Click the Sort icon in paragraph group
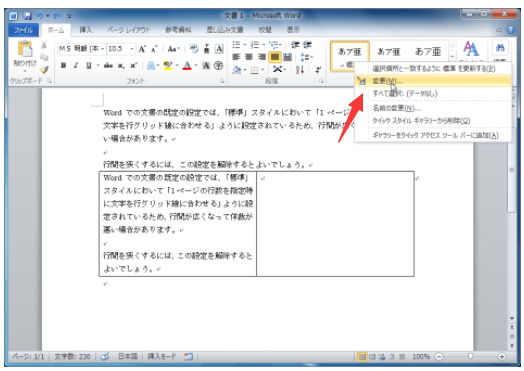The height and width of the screenshot is (371, 524). (x=300, y=70)
